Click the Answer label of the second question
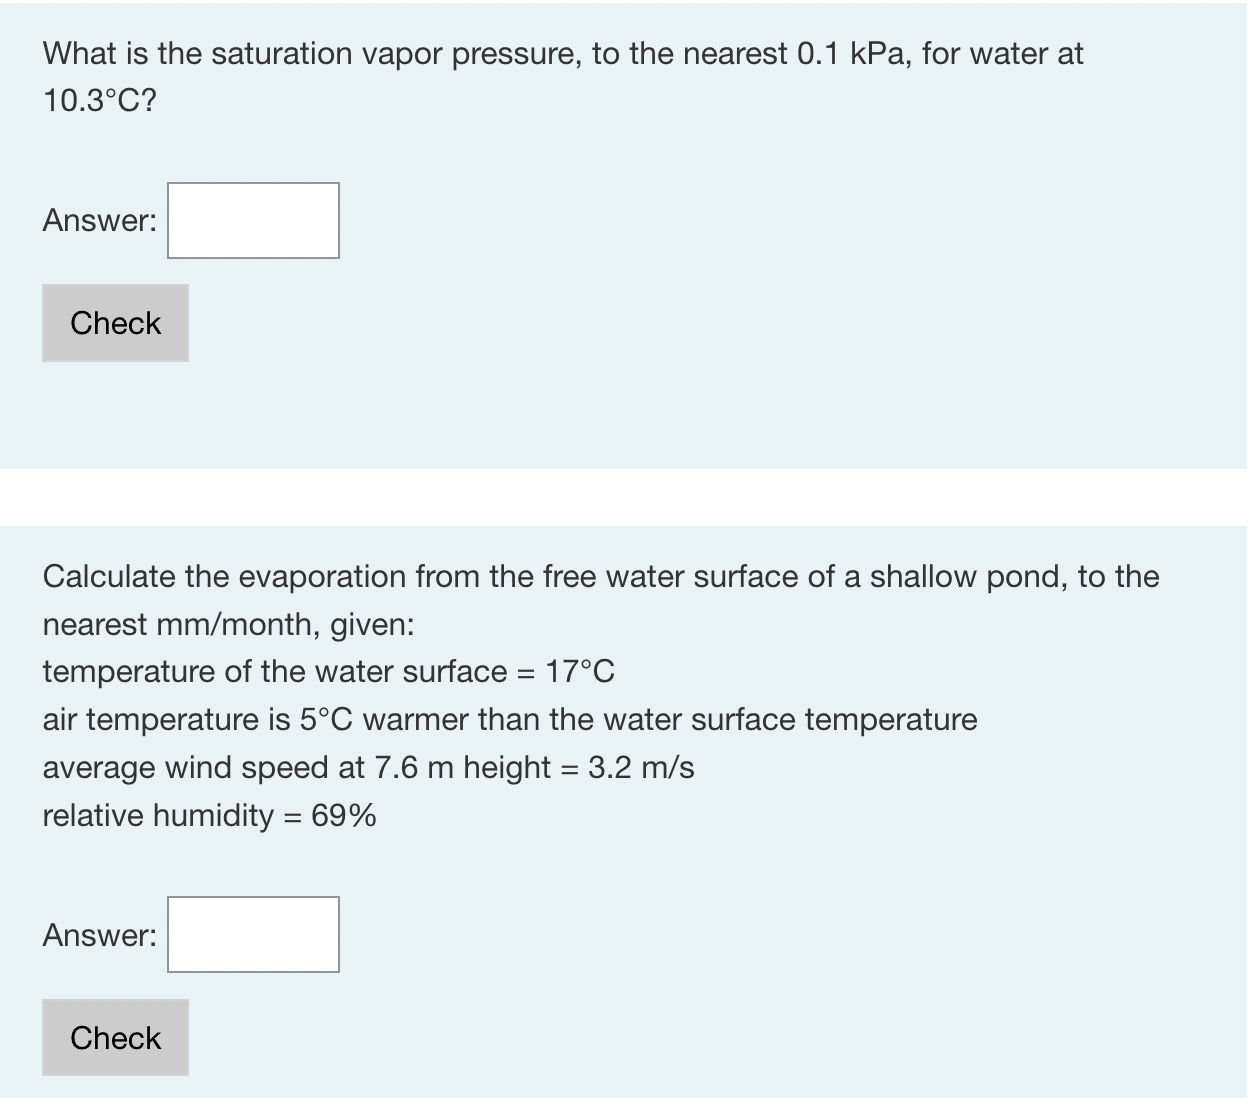The image size is (1248, 1098). coord(99,934)
